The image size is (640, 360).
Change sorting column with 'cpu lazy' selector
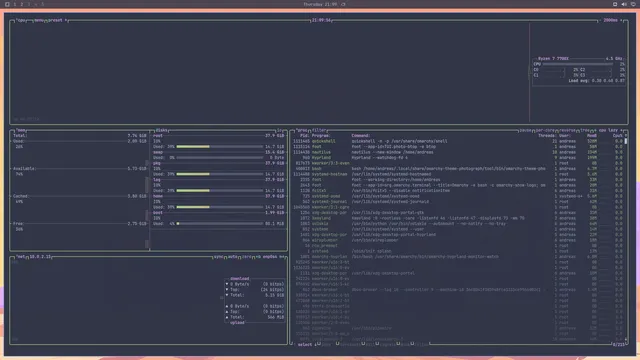click(608, 131)
